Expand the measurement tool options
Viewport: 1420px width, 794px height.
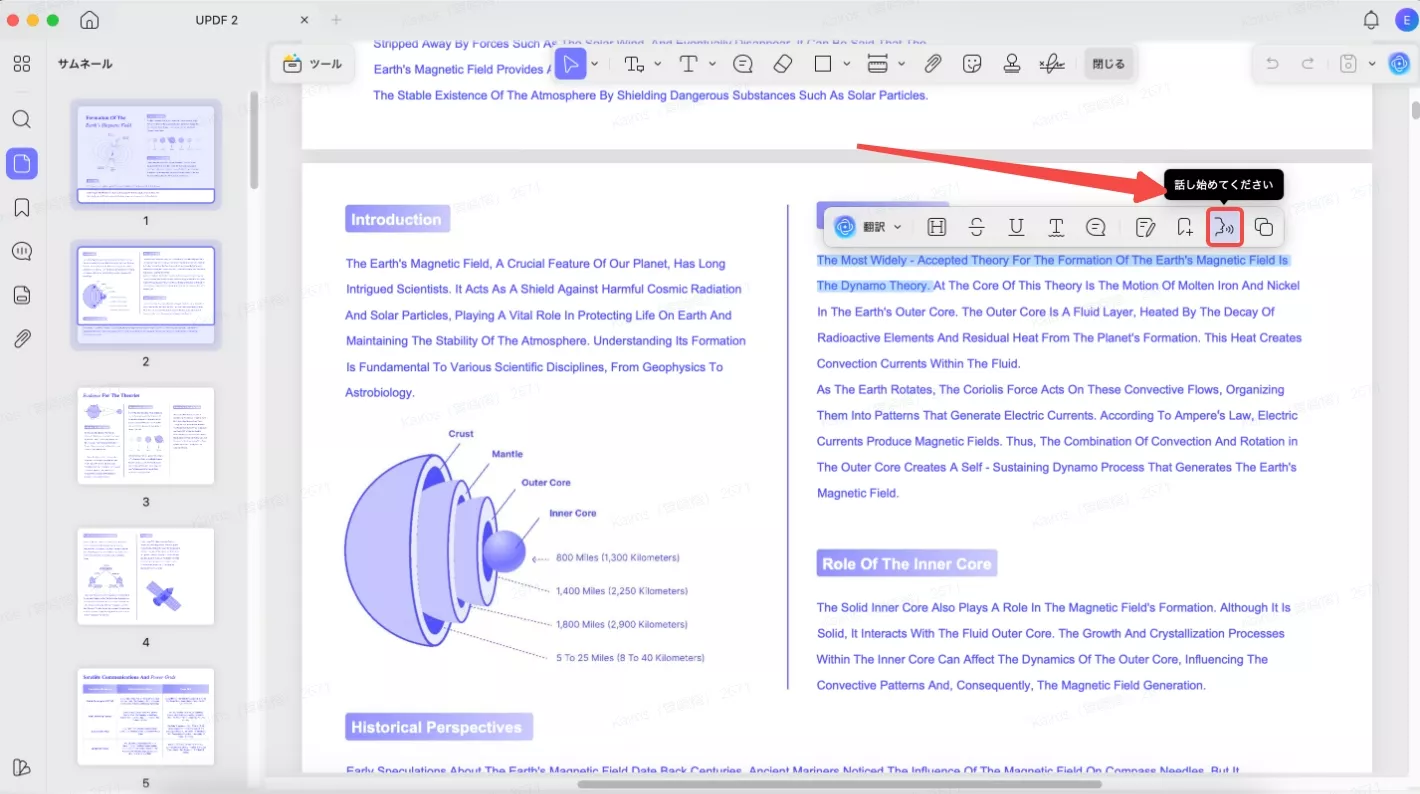click(x=902, y=64)
